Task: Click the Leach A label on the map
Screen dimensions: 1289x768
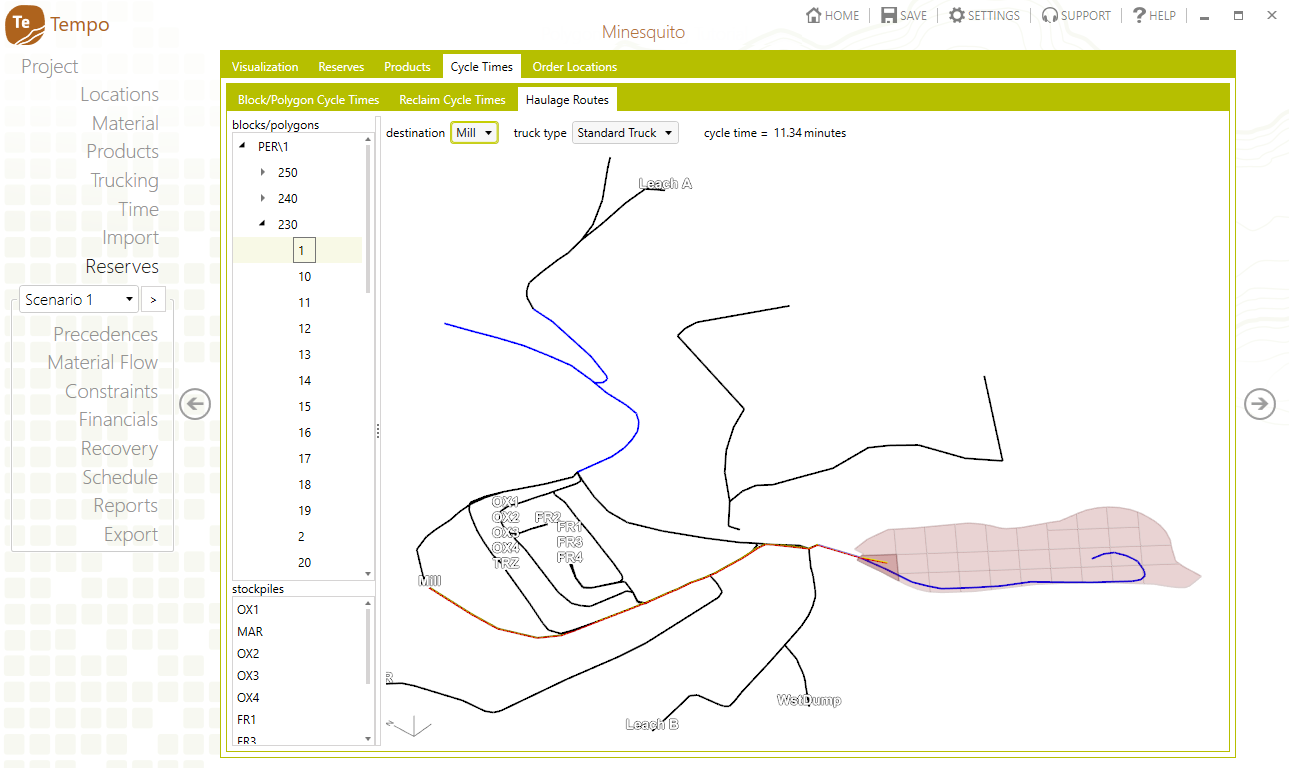Action: 665,184
